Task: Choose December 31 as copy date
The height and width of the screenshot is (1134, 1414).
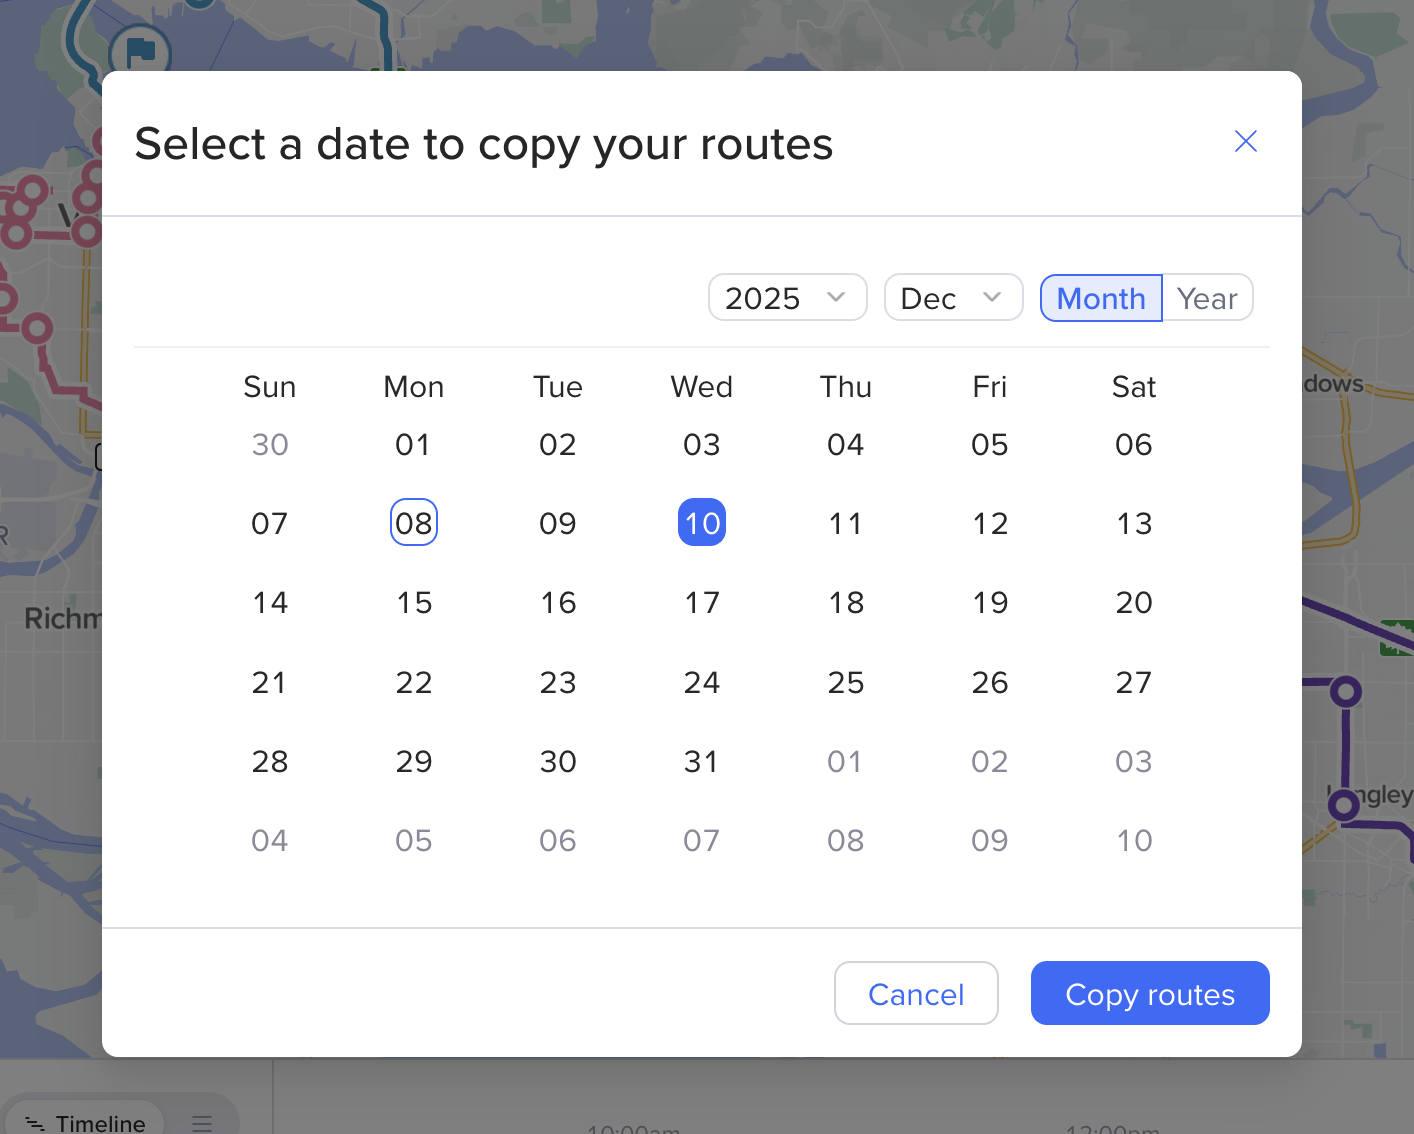Action: [x=702, y=761]
